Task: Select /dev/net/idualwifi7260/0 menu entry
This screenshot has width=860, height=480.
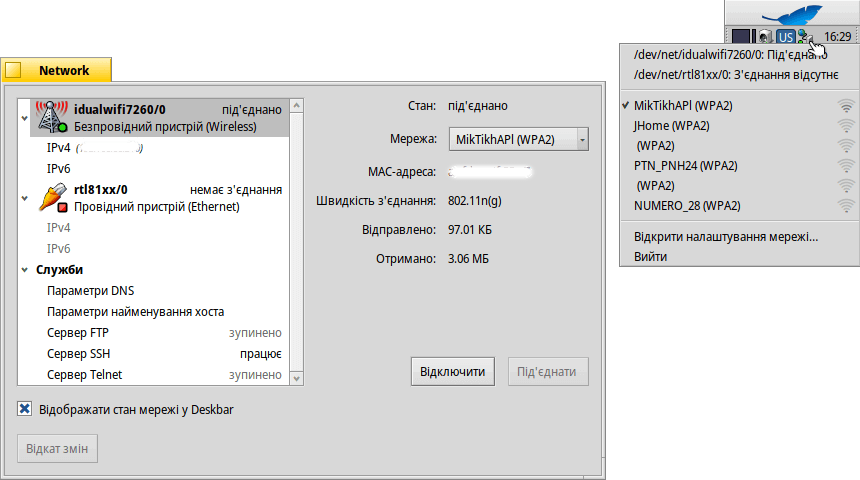Action: point(739,54)
